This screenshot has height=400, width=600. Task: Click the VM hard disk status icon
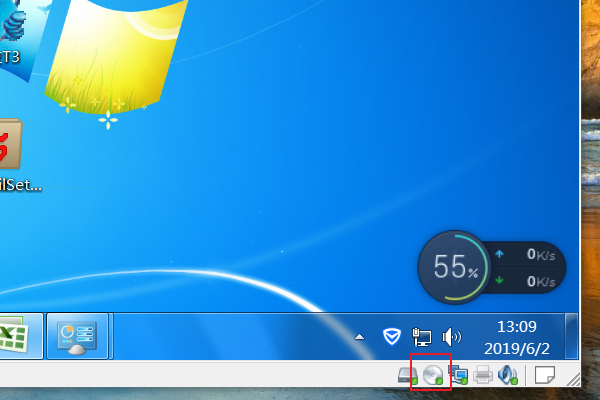(408, 375)
